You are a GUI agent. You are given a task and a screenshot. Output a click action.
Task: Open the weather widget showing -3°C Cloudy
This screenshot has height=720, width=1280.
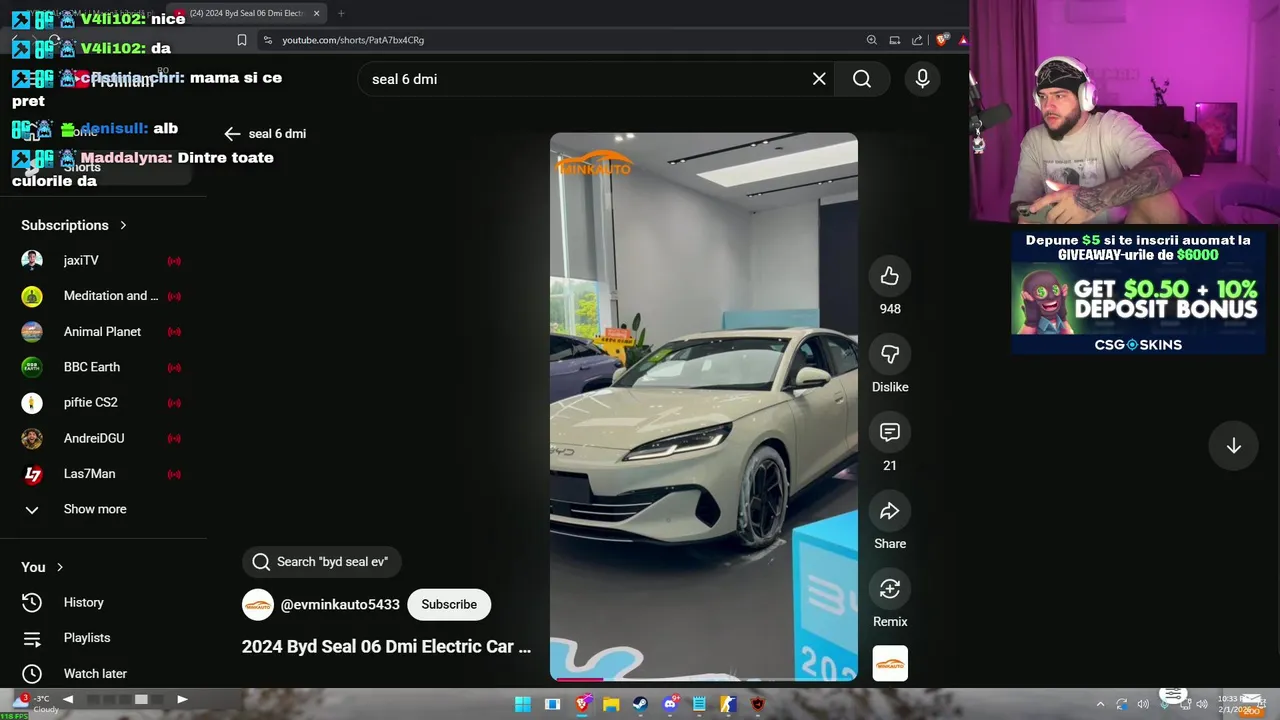[35, 704]
